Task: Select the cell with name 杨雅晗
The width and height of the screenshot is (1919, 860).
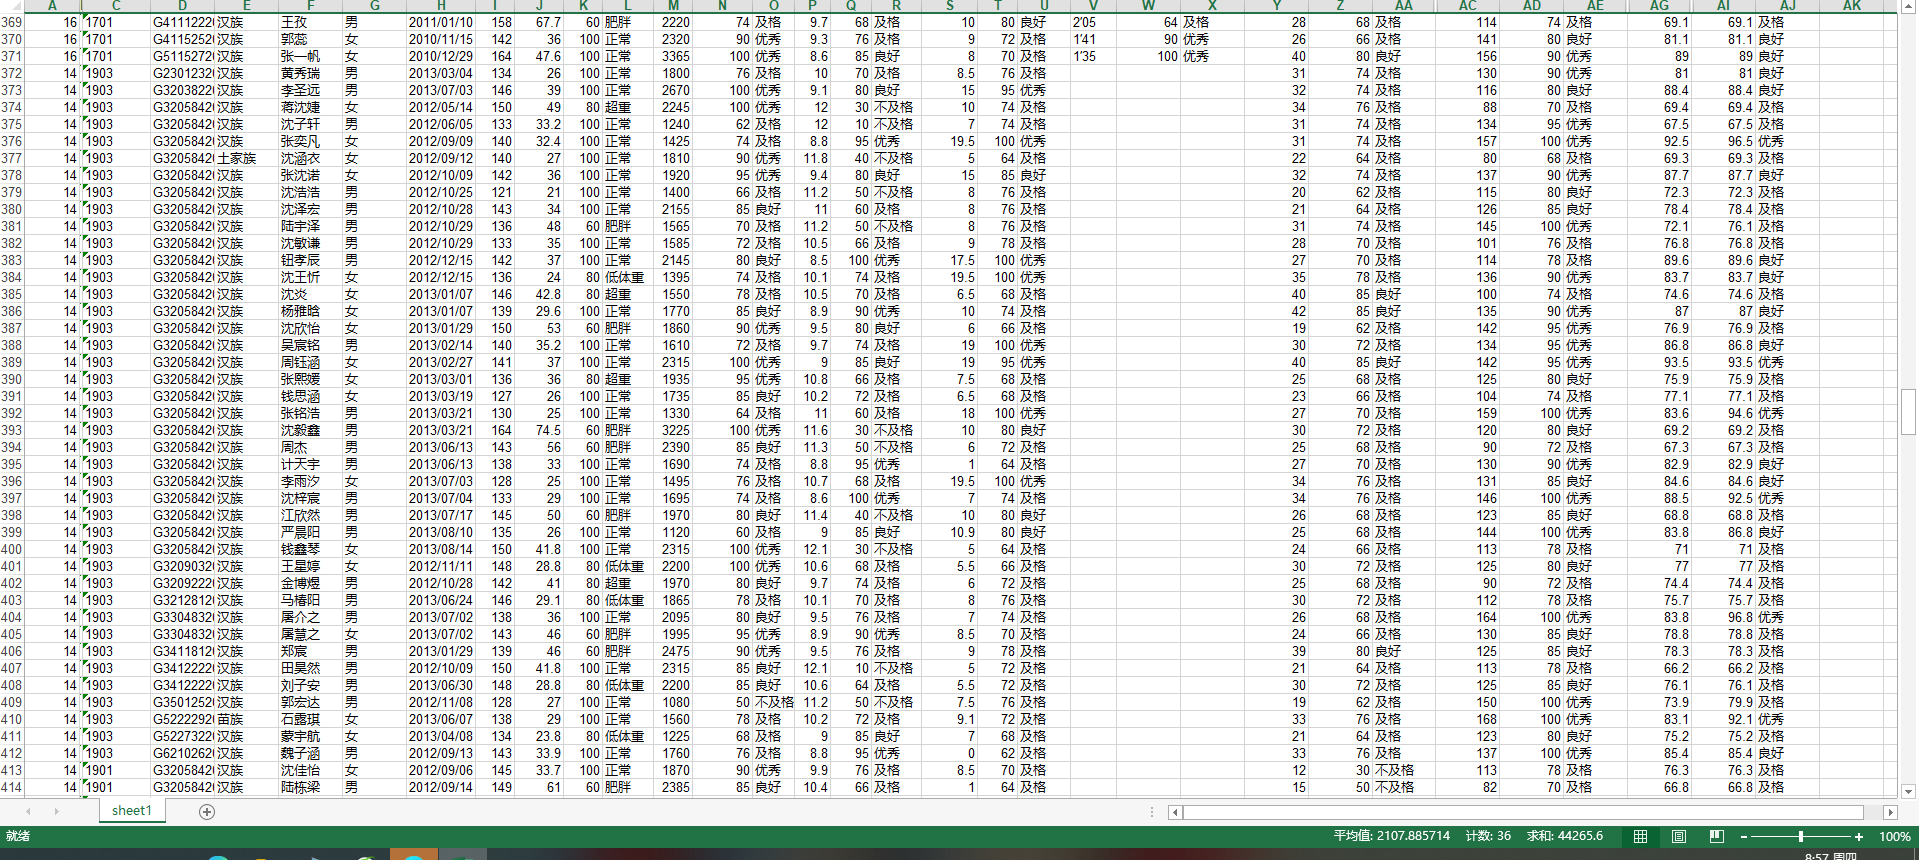Action: point(310,311)
